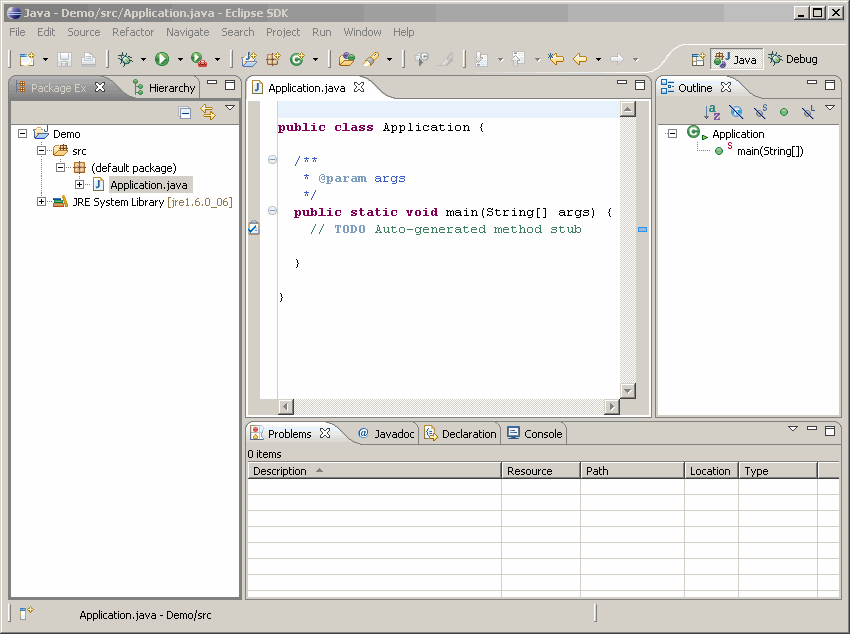Expand the JRE System Library node

41,202
